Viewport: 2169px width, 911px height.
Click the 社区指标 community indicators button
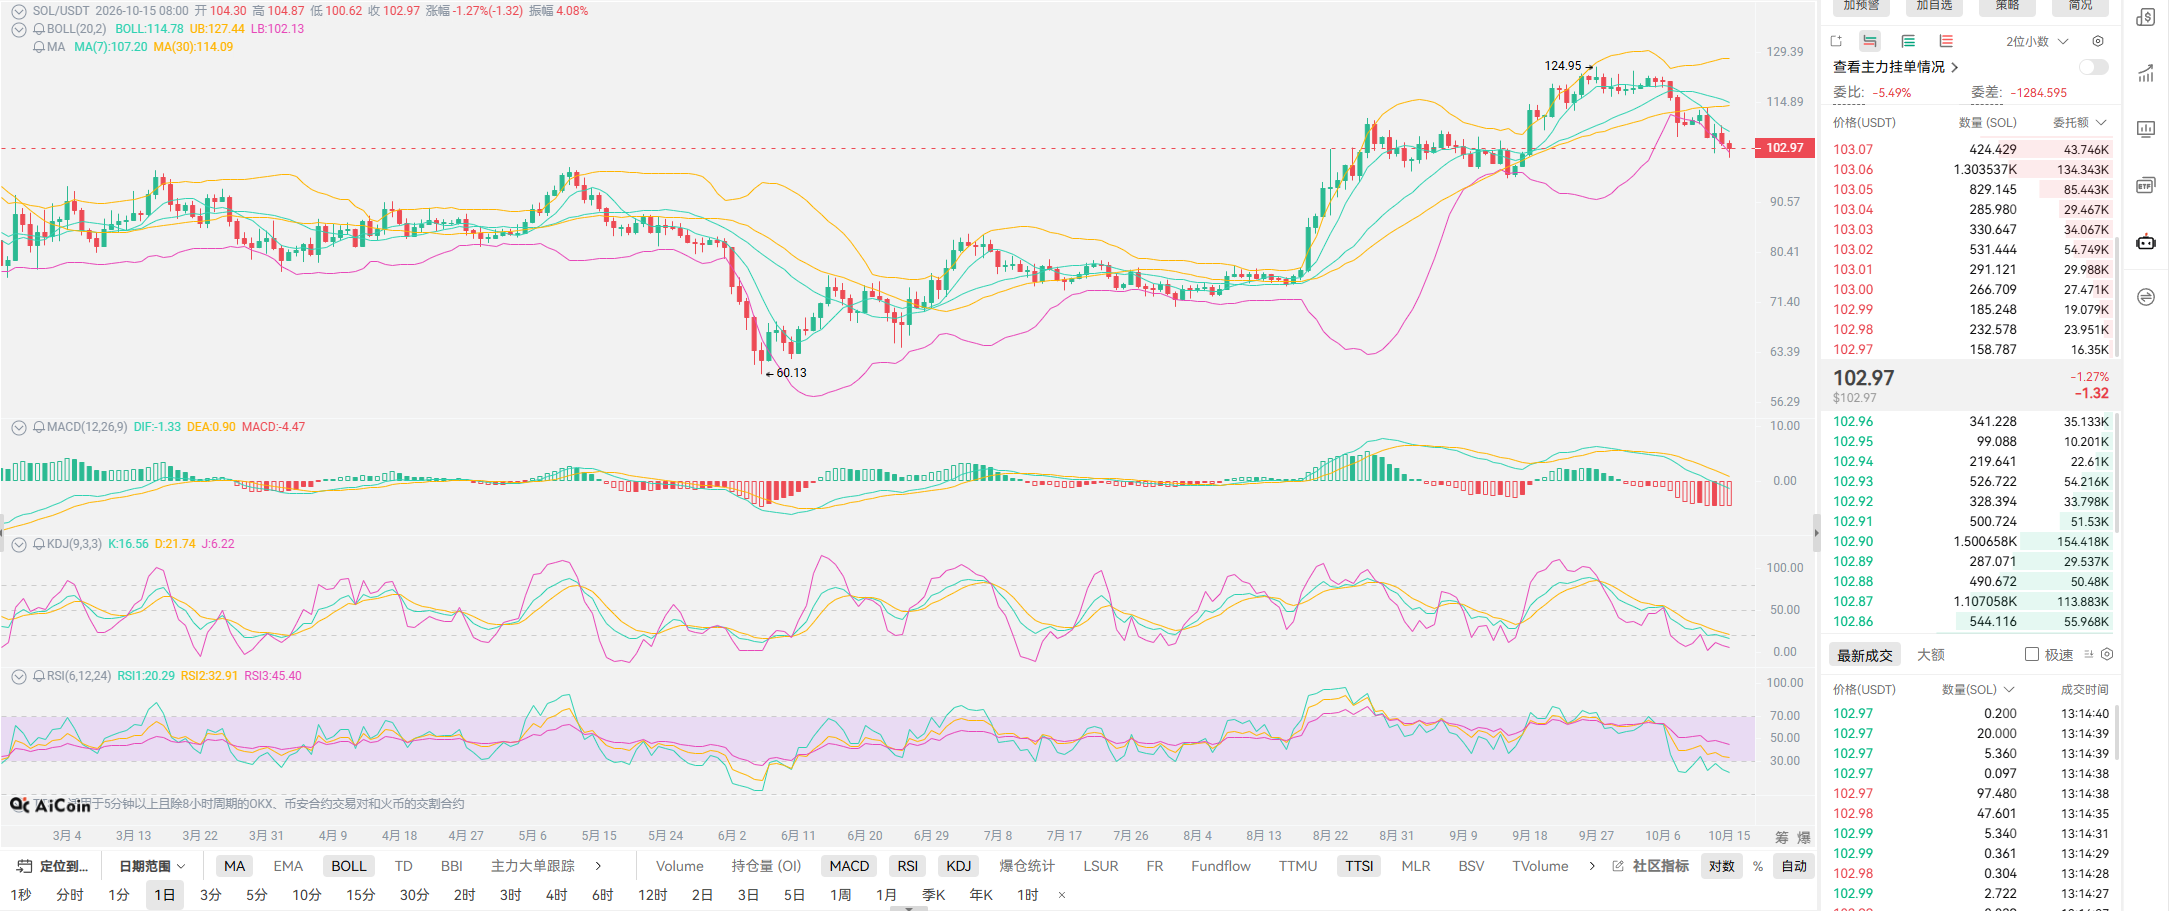coord(1651,866)
